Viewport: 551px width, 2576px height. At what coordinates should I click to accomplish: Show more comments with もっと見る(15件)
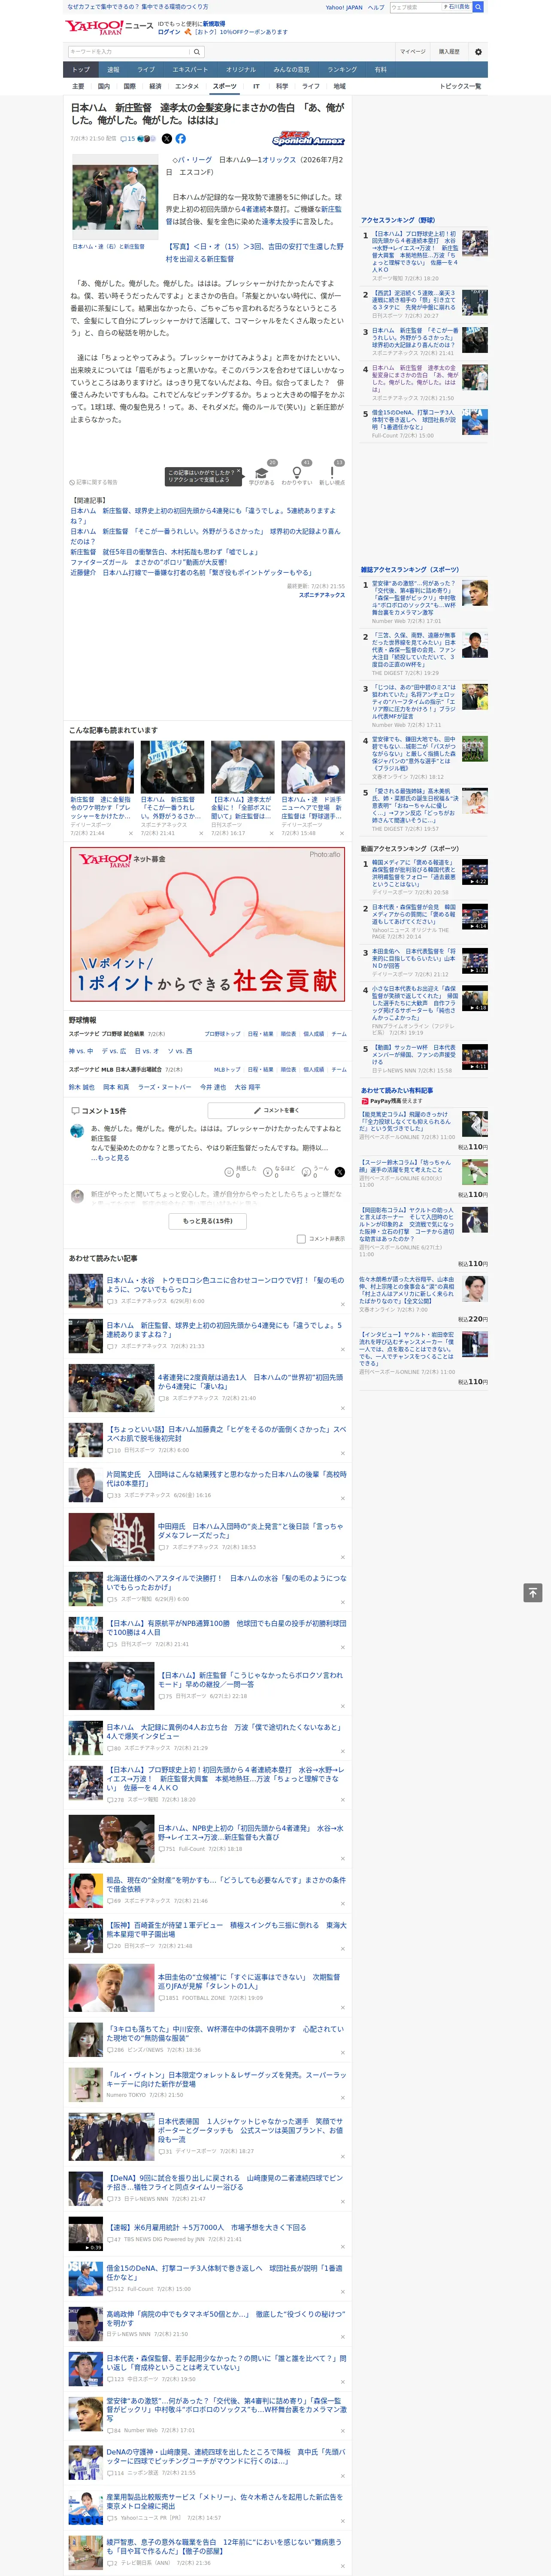(x=208, y=1220)
